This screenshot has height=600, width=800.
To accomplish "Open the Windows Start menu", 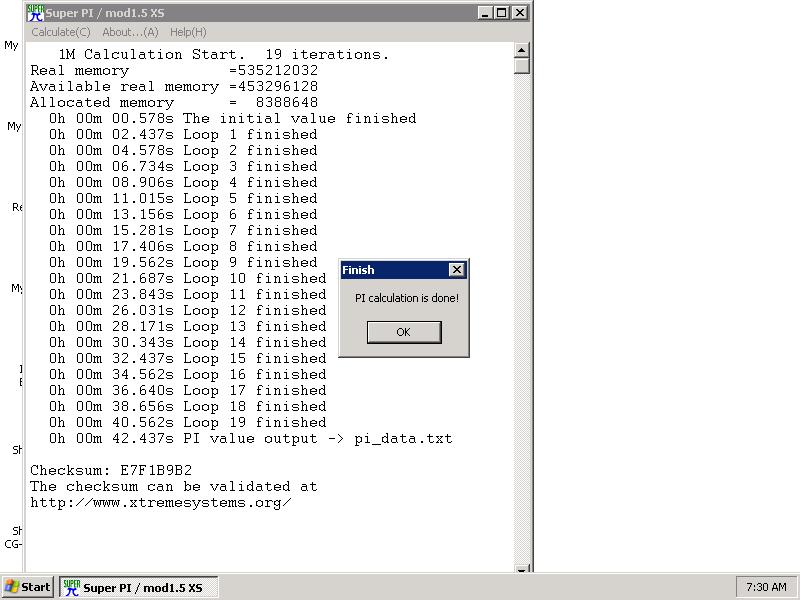I will pos(28,587).
